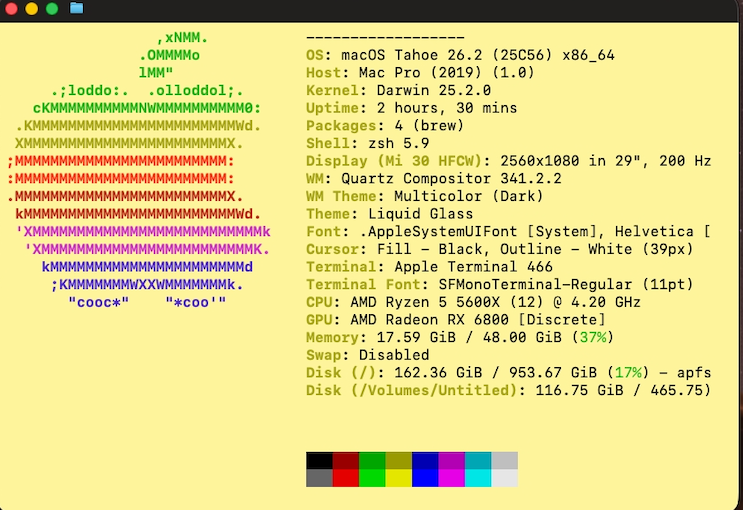The width and height of the screenshot is (743, 510).
Task: Click the black color block
Action: coord(319,461)
